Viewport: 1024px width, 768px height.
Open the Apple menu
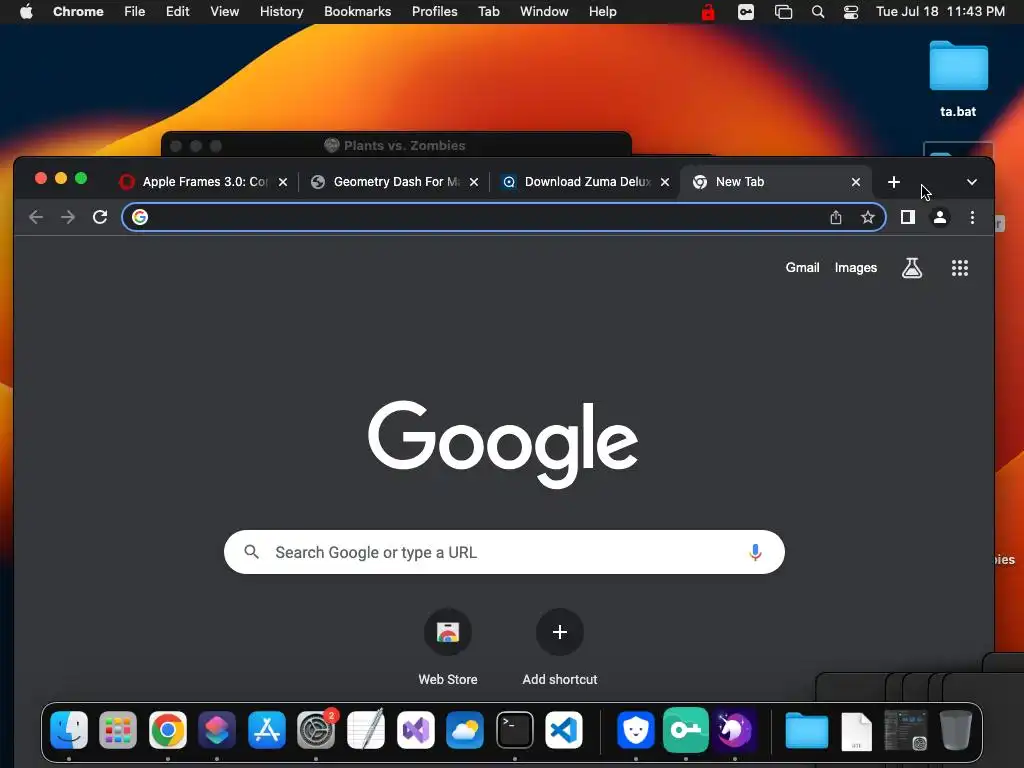click(x=26, y=12)
